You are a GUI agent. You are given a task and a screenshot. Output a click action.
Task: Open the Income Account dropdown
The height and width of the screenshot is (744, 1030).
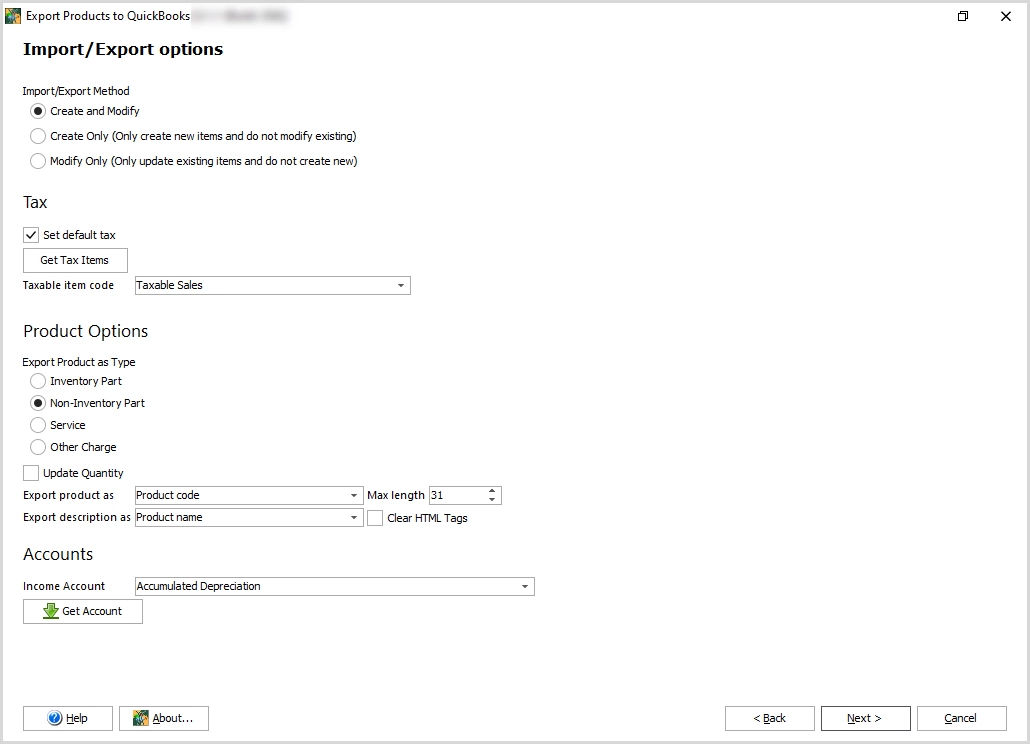click(525, 586)
